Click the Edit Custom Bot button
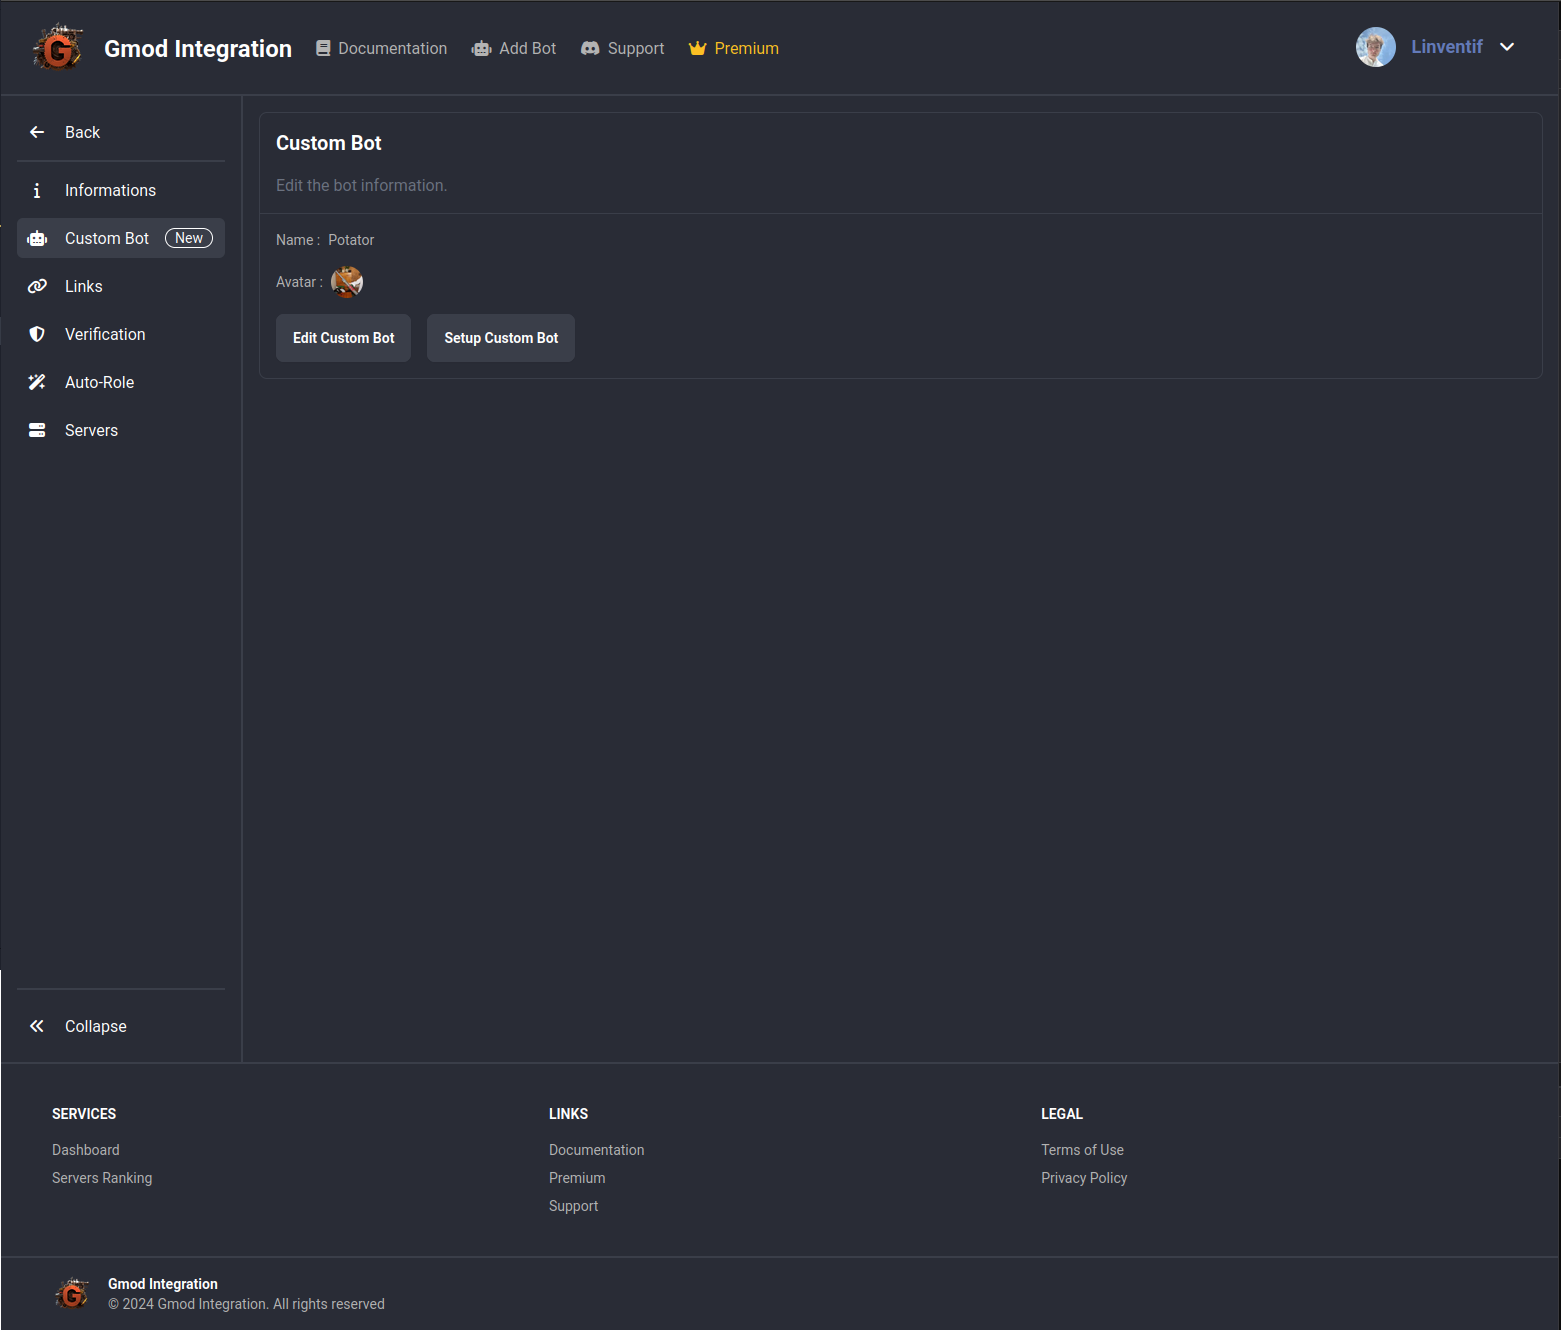Screen dimensions: 1561x1330 point(343,338)
